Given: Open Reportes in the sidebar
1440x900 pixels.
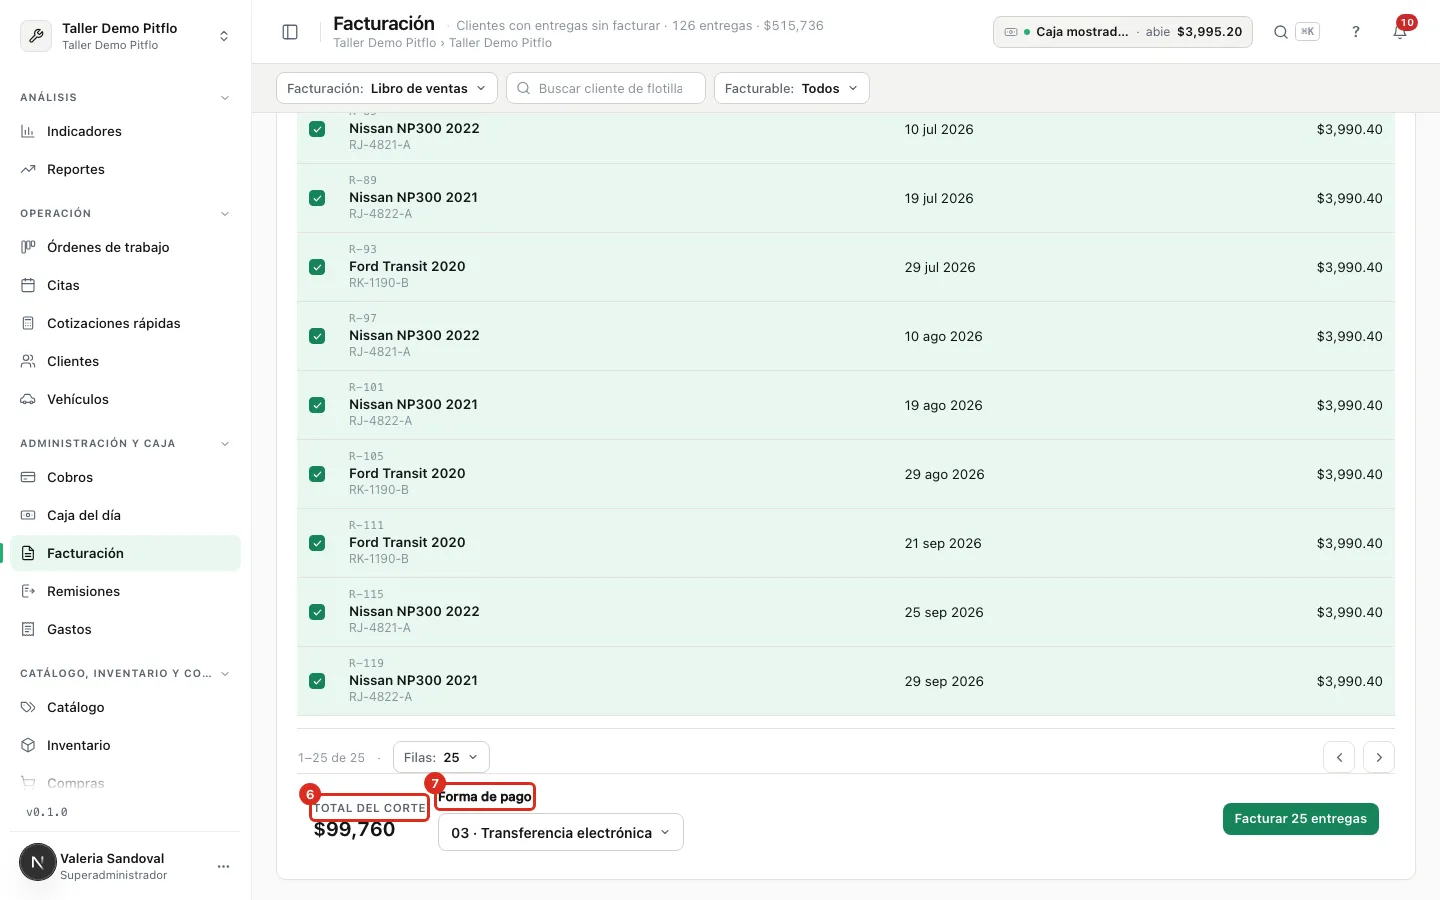Looking at the screenshot, I should click(x=126, y=169).
